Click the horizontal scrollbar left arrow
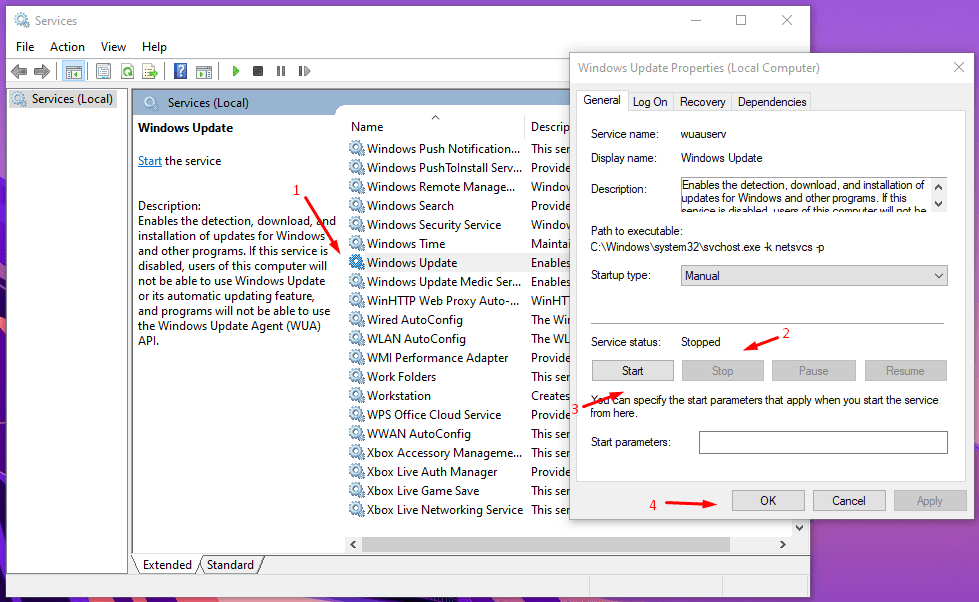This screenshot has width=979, height=602. click(x=353, y=545)
